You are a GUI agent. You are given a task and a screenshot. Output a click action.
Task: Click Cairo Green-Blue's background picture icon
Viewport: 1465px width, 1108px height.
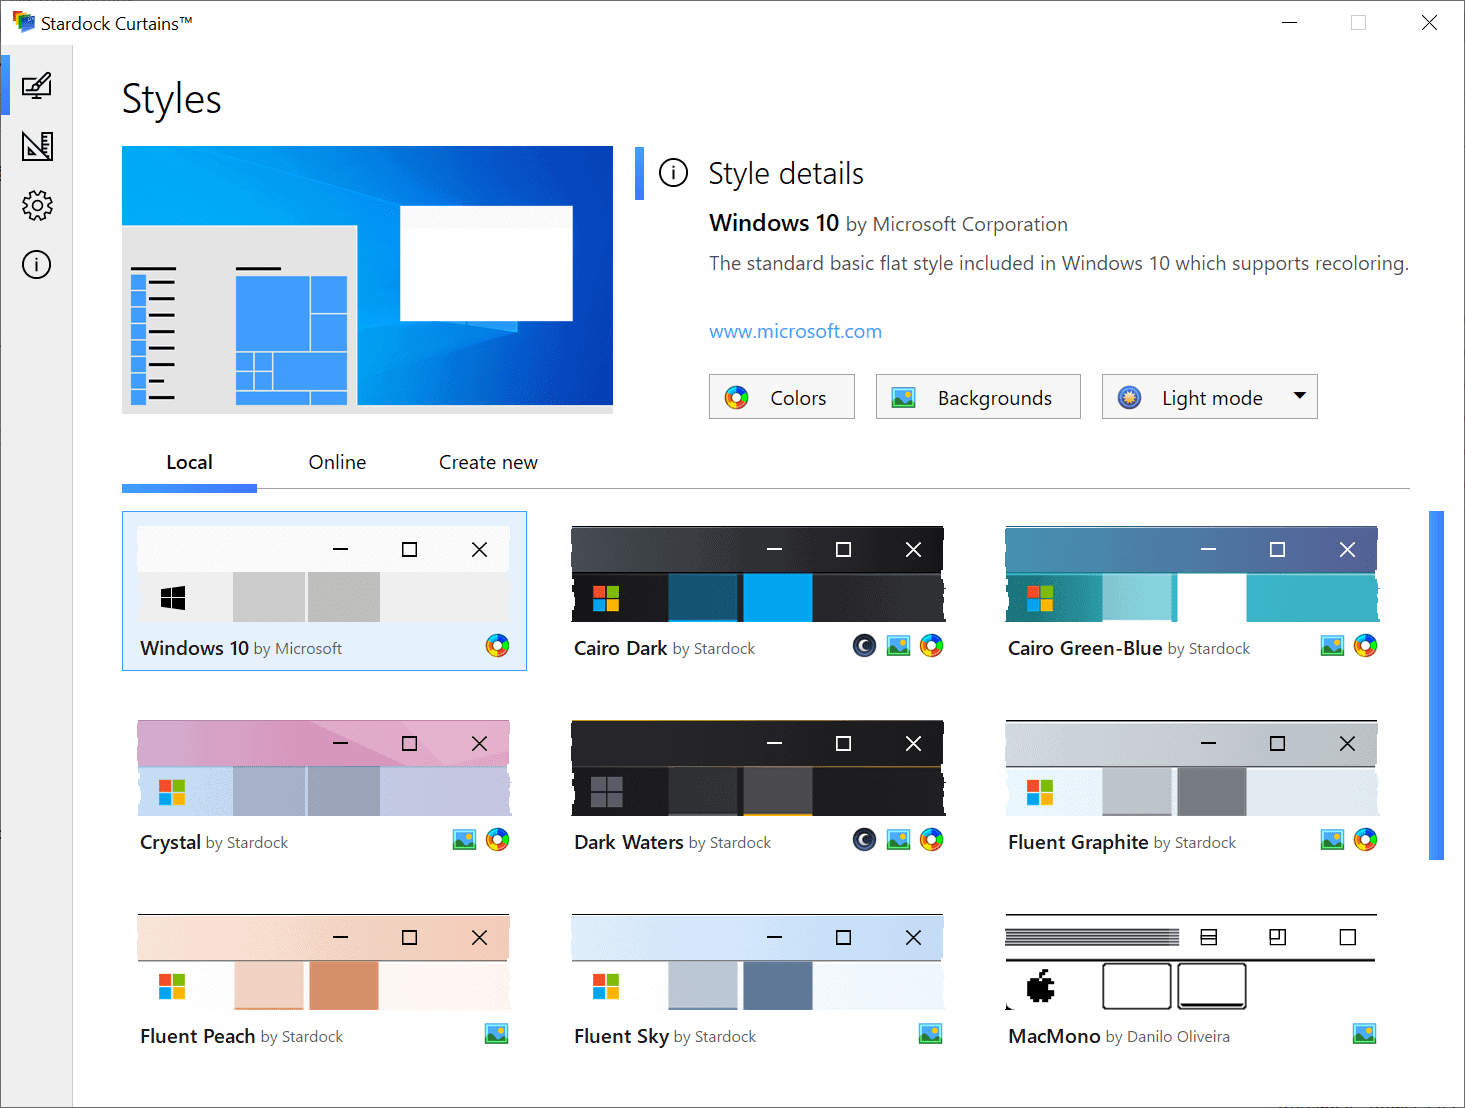tap(1333, 646)
